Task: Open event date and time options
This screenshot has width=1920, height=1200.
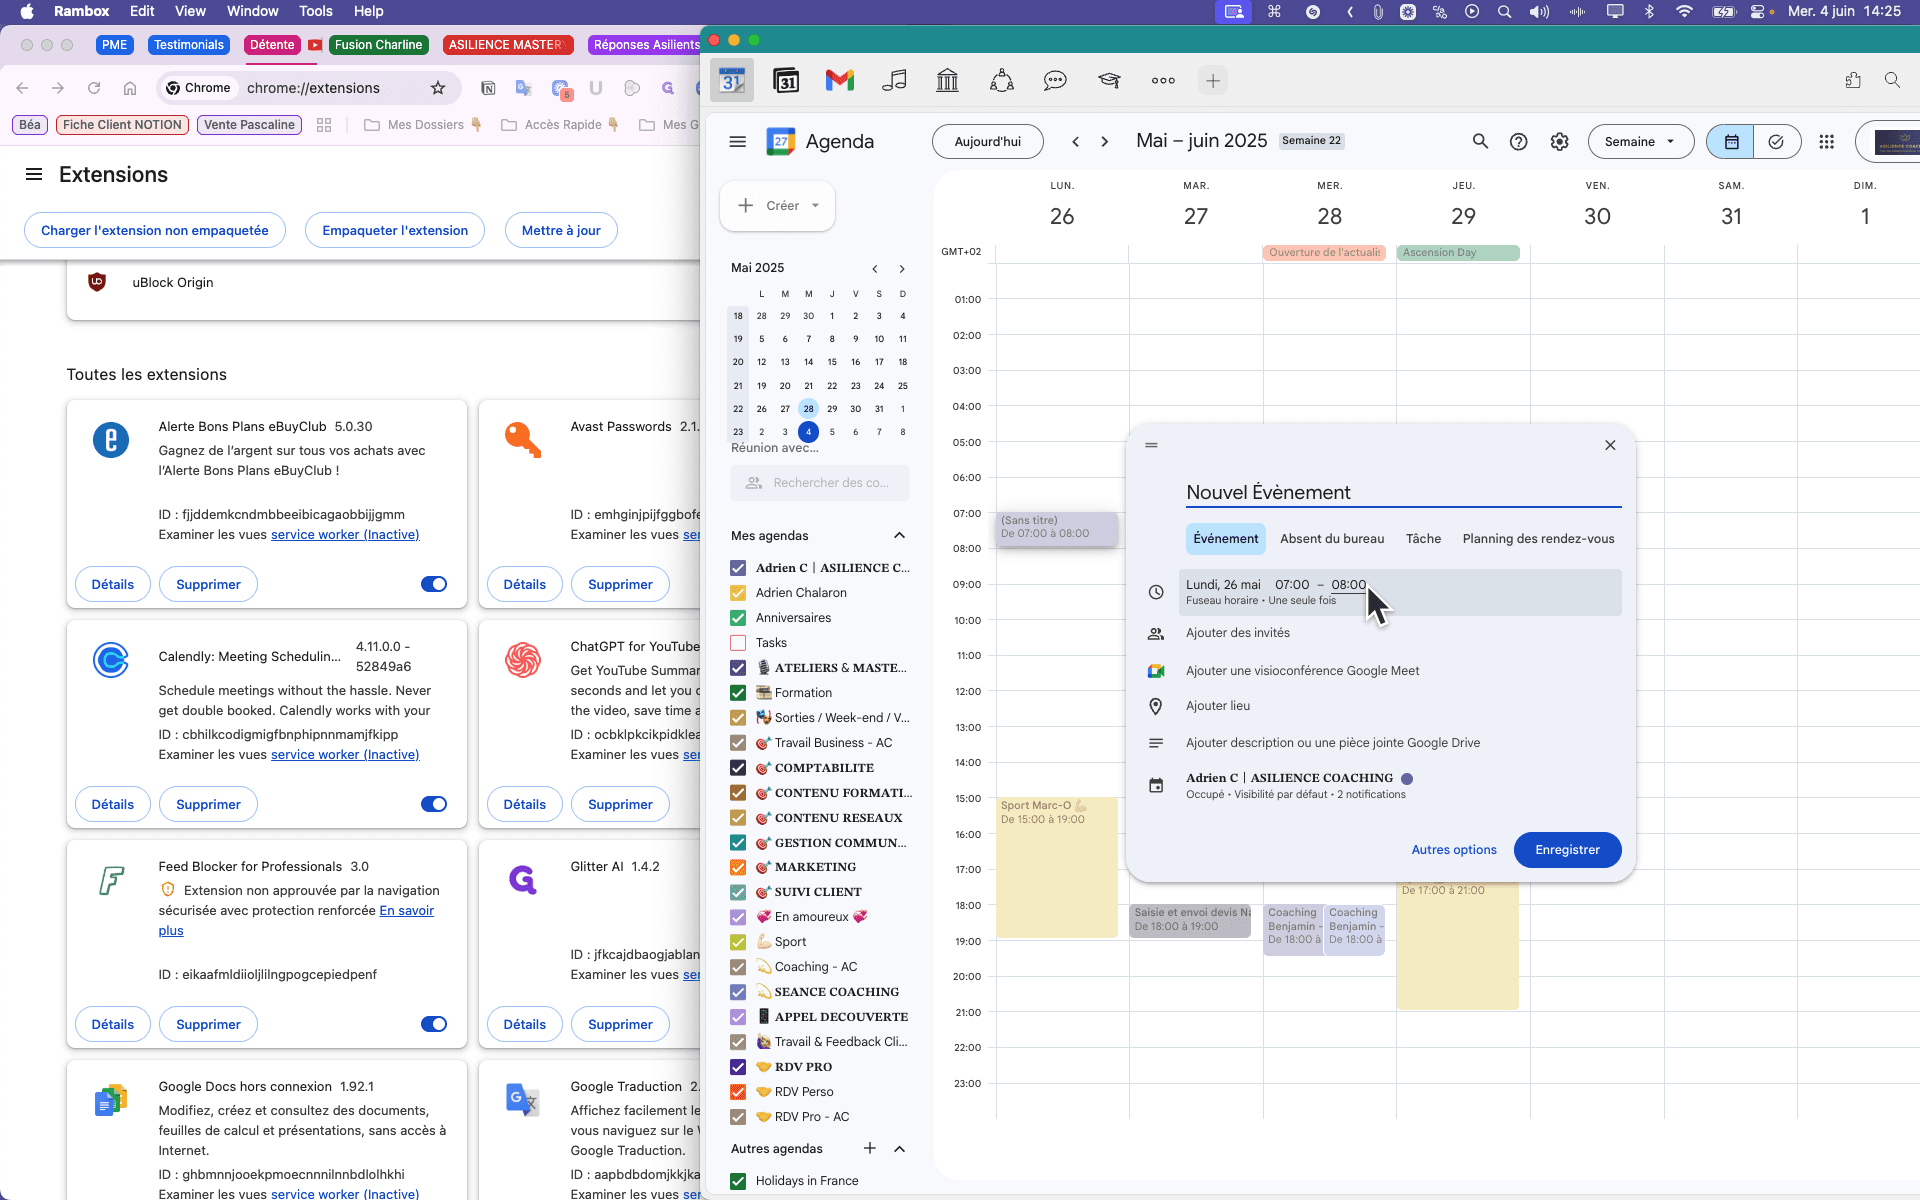Action: point(1400,592)
